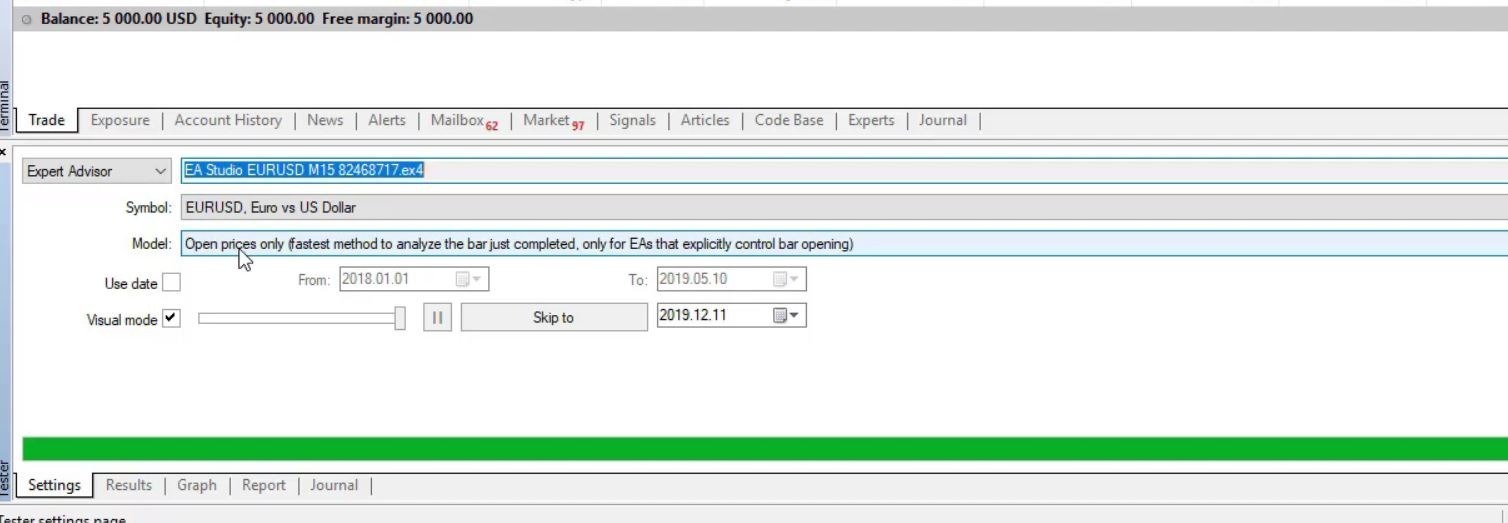This screenshot has width=1508, height=523.
Task: Switch to the Account History tab
Action: tap(228, 120)
